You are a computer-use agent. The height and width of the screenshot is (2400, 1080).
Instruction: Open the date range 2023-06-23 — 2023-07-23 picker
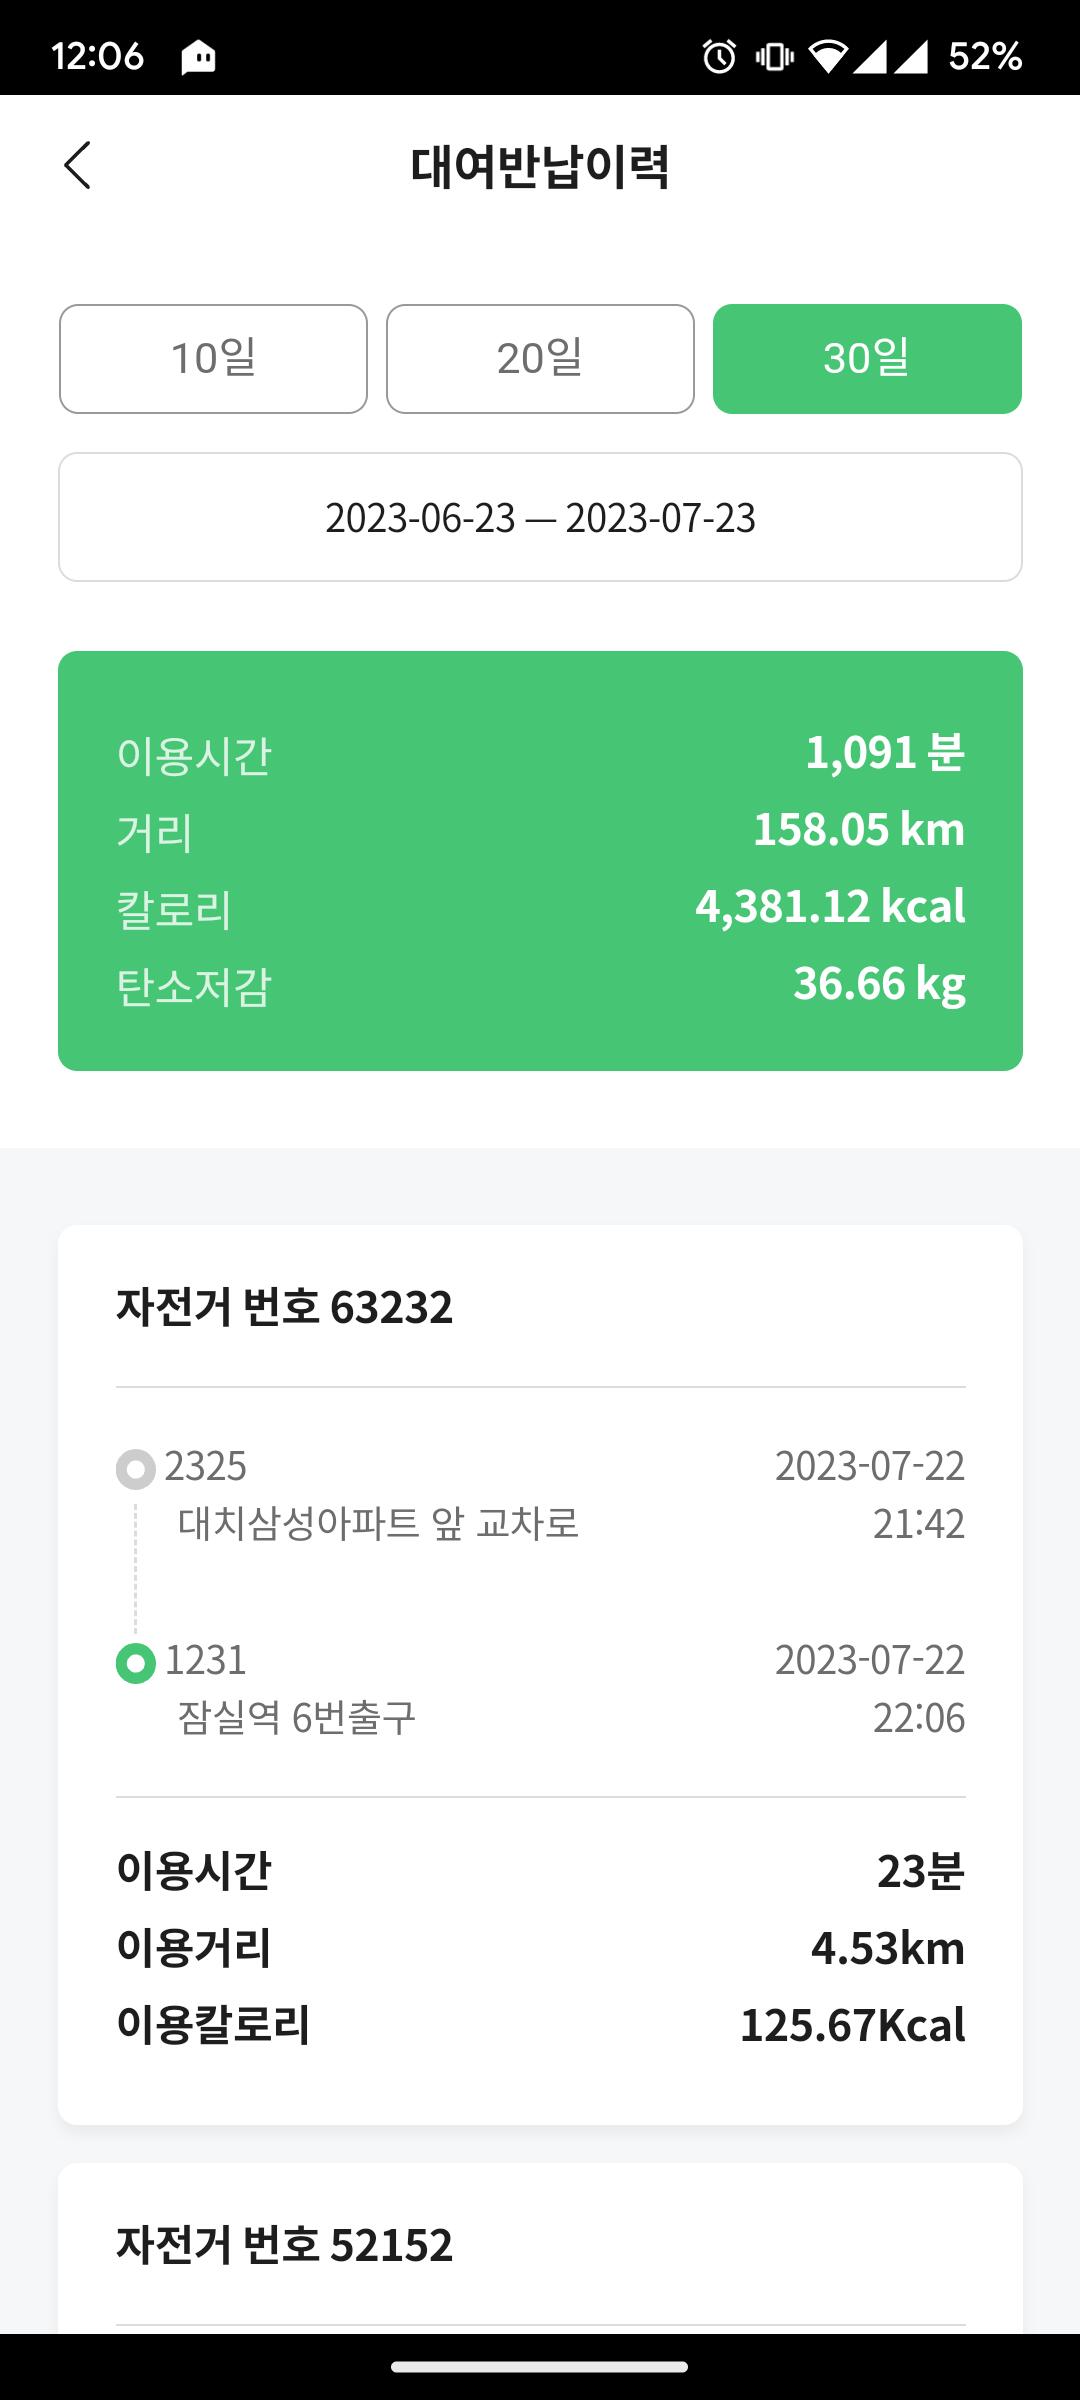click(540, 517)
